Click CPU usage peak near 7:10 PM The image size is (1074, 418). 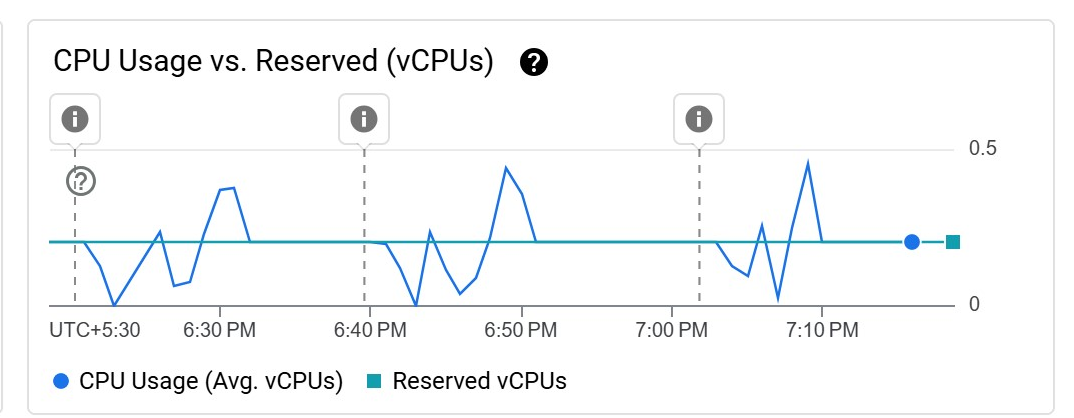tap(808, 162)
